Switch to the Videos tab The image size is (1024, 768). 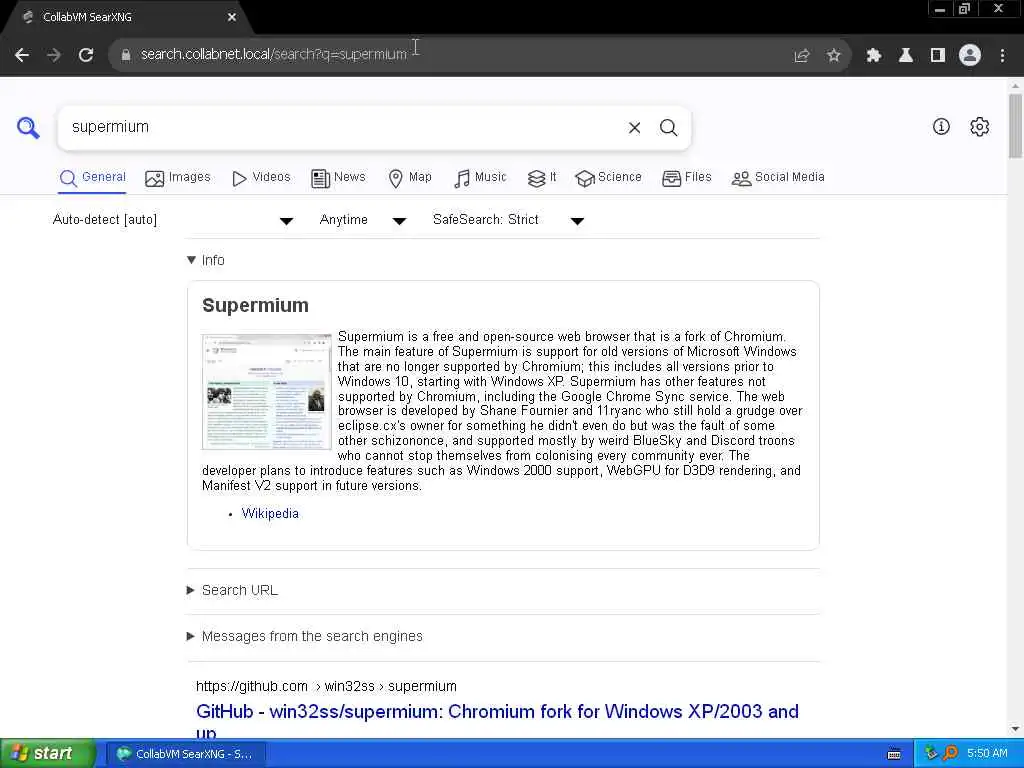click(261, 178)
